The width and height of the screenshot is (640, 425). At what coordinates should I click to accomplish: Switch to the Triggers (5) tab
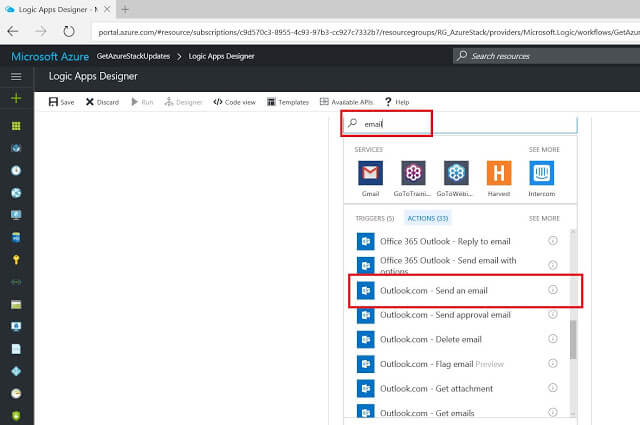[x=375, y=219]
